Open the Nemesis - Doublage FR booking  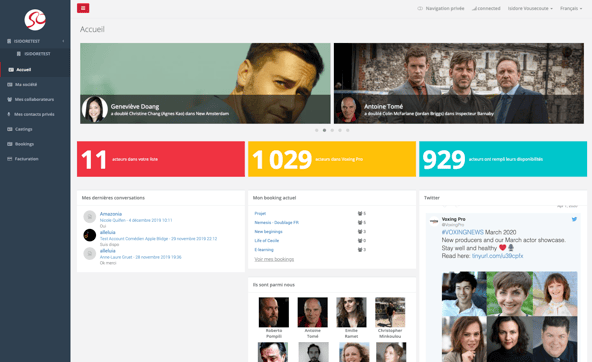277,223
